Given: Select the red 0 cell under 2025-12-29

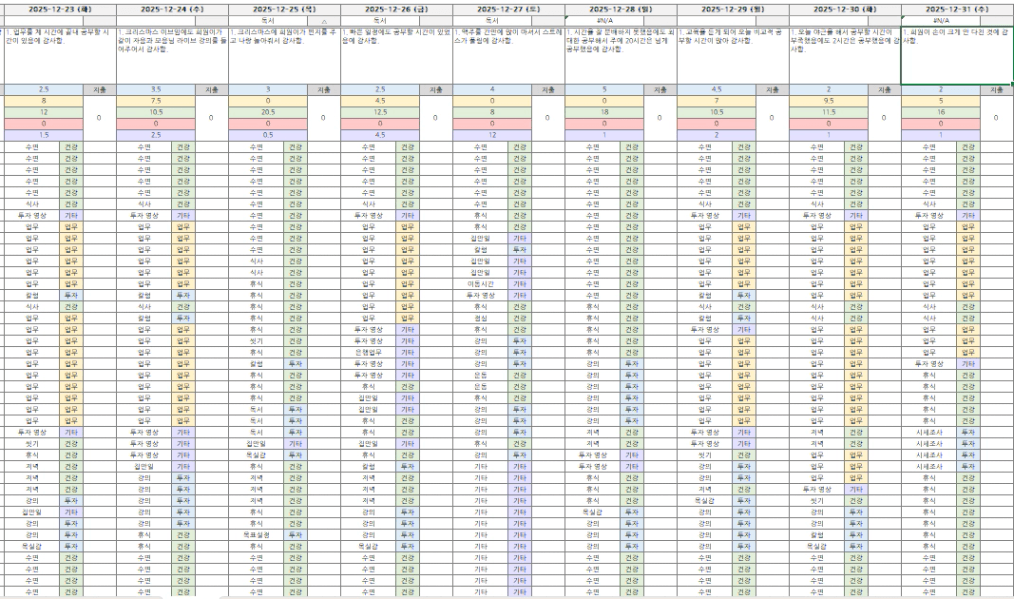Looking at the screenshot, I should coord(717,124).
